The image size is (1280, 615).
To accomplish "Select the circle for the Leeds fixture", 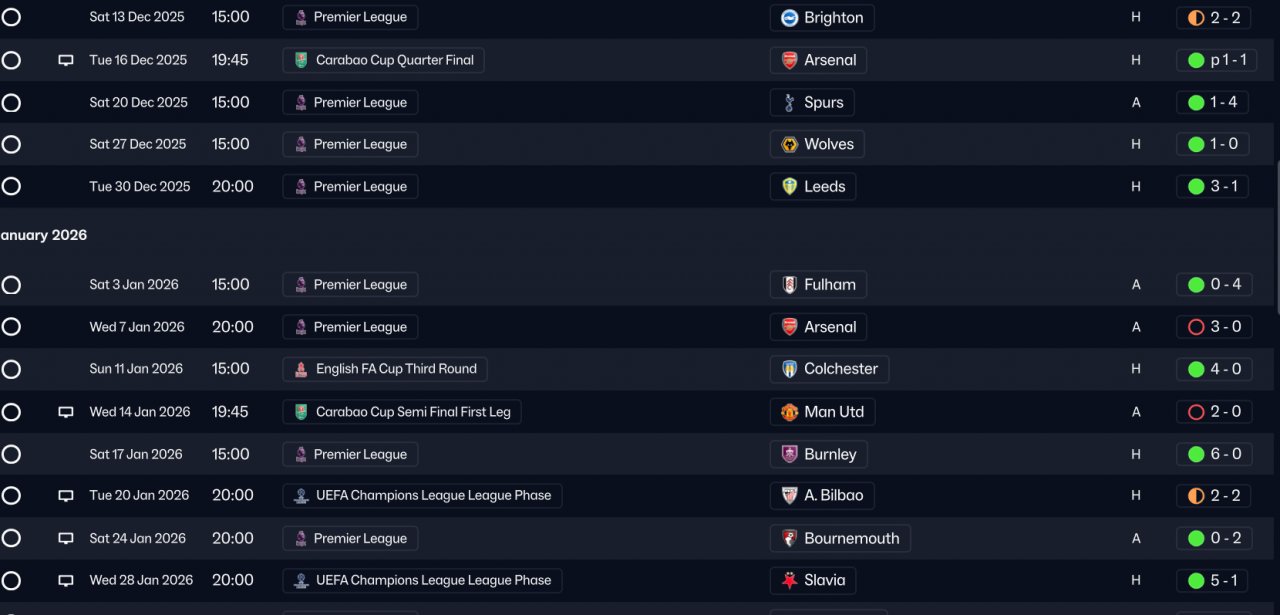I will 11,186.
